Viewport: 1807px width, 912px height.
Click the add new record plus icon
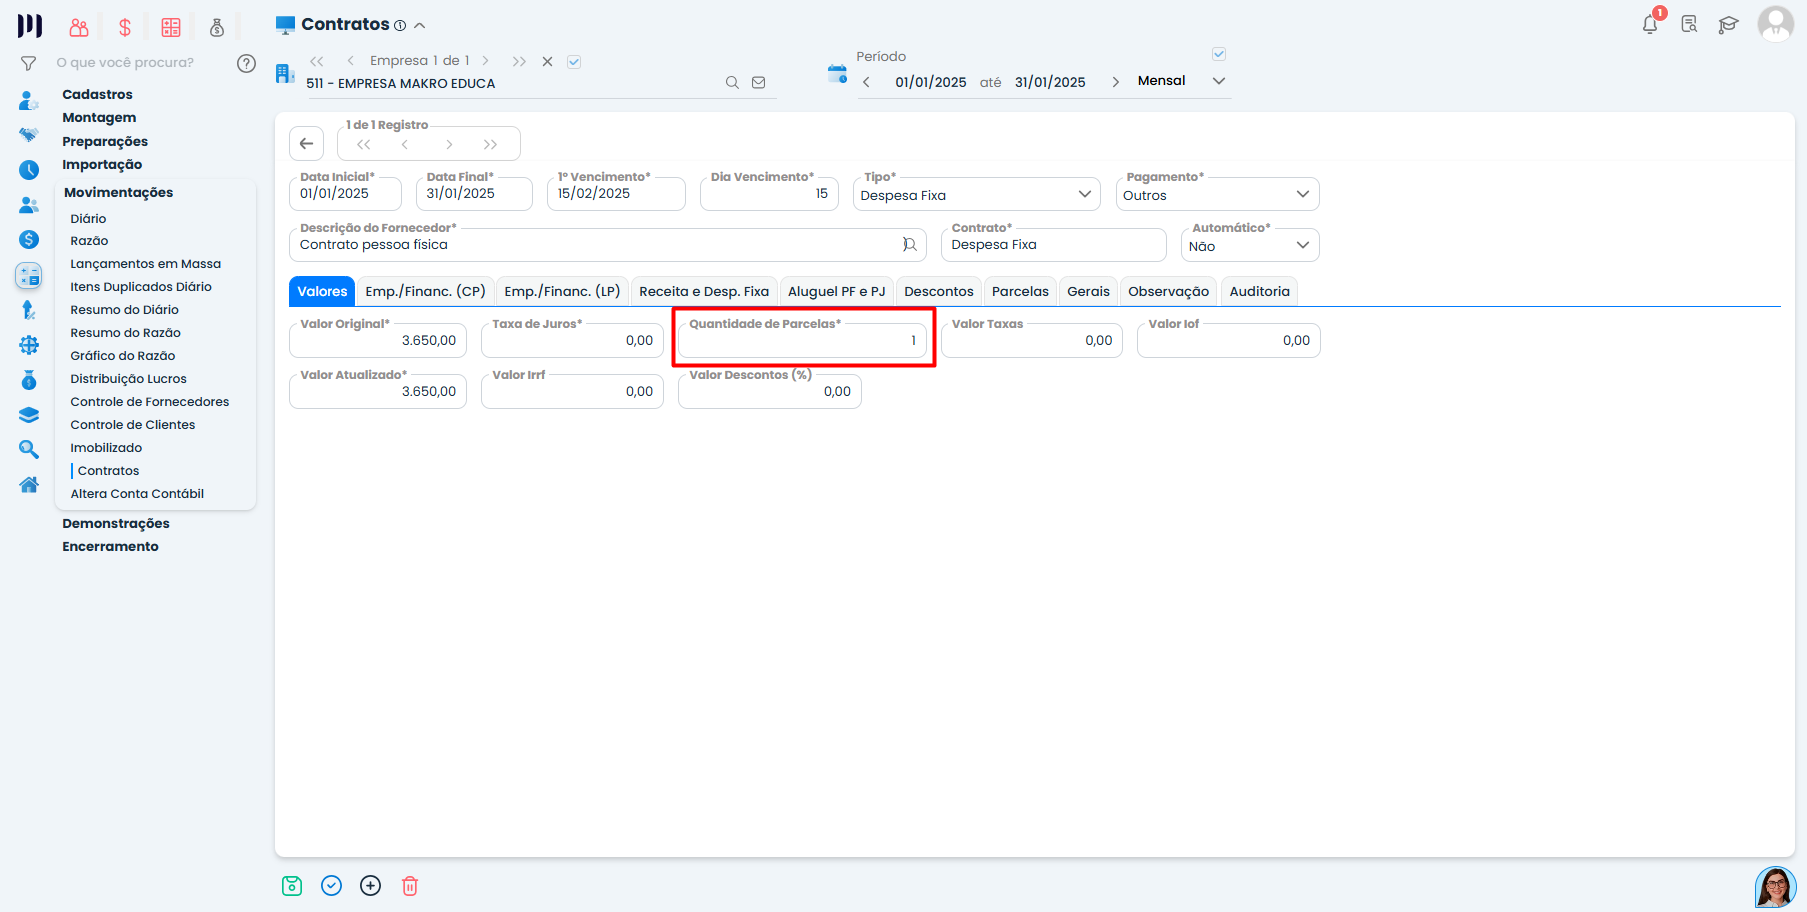[x=371, y=886]
